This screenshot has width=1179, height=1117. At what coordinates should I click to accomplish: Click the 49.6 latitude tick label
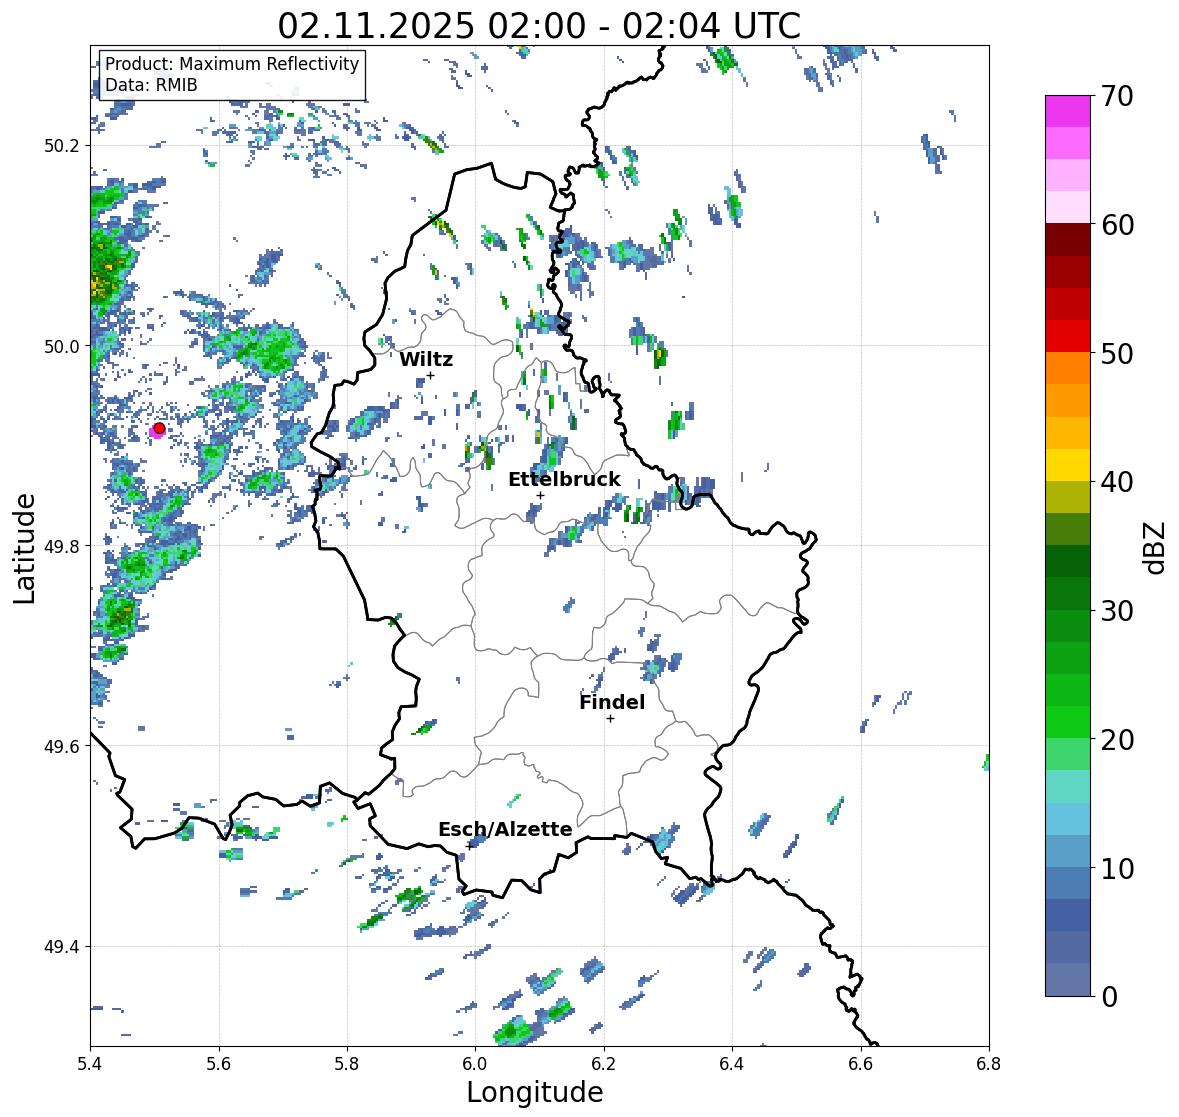62,746
